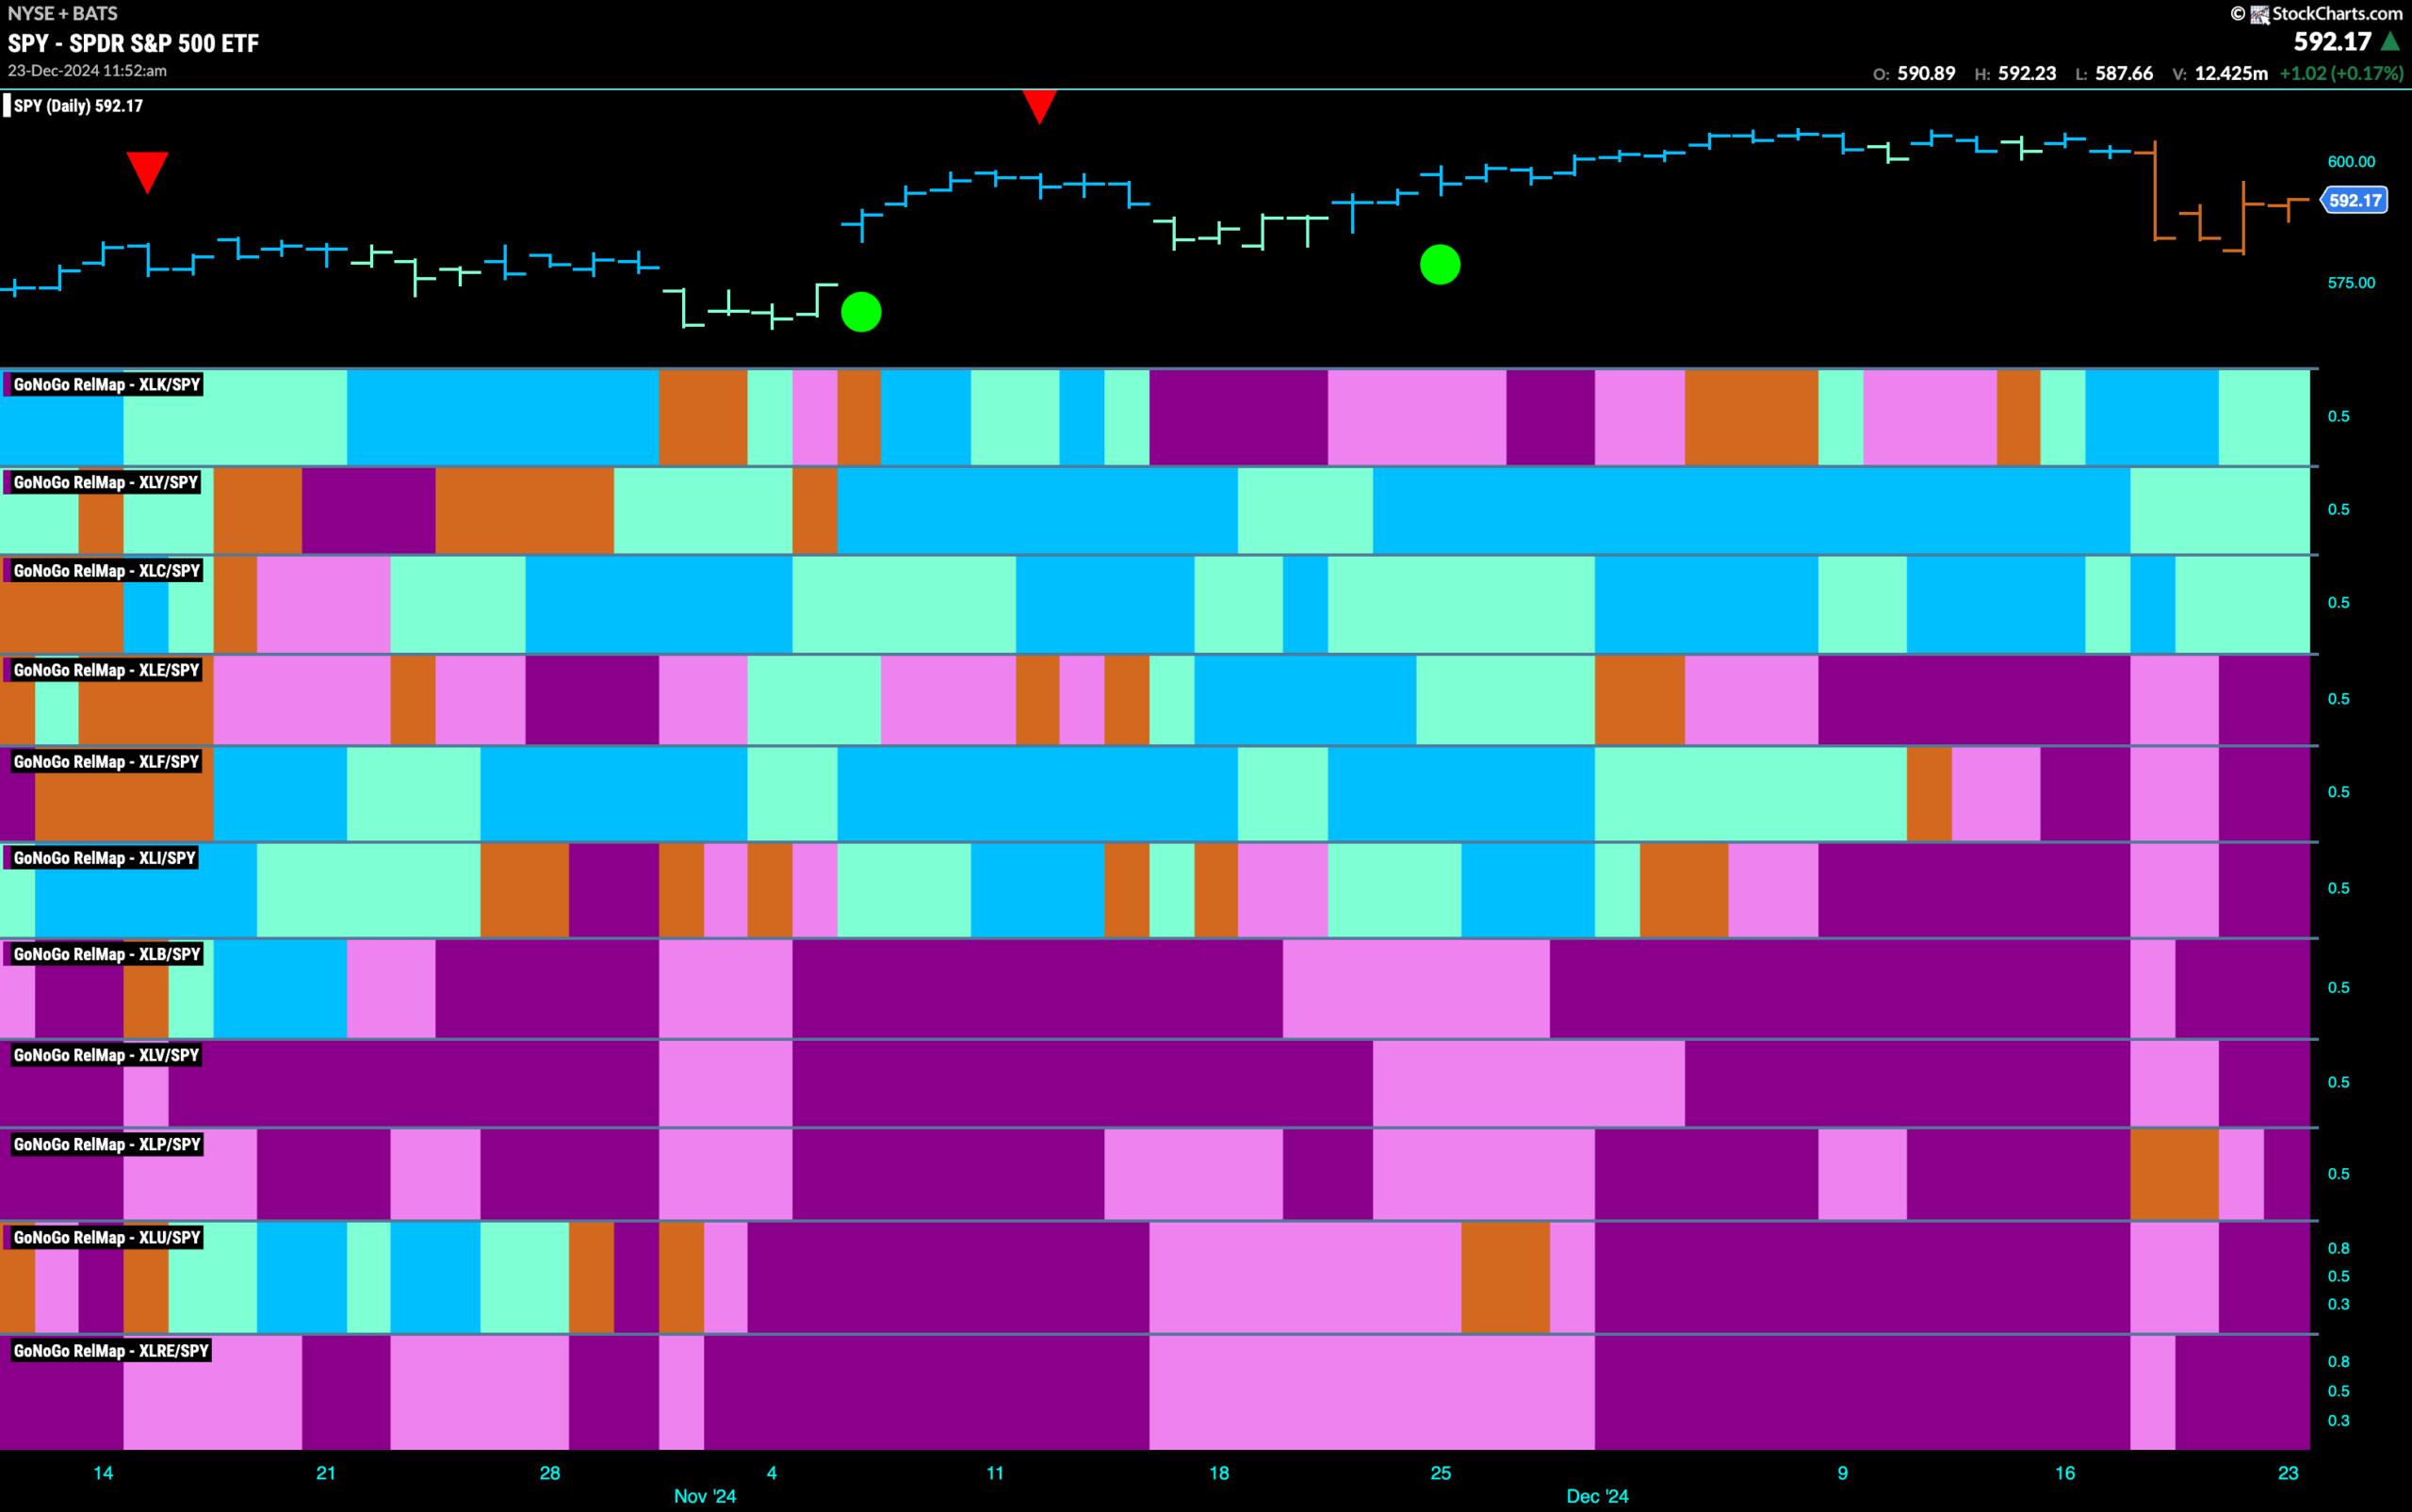Click the blue 592.17 price tag on axis
The height and width of the screenshot is (1512, 2412).
tap(2355, 200)
